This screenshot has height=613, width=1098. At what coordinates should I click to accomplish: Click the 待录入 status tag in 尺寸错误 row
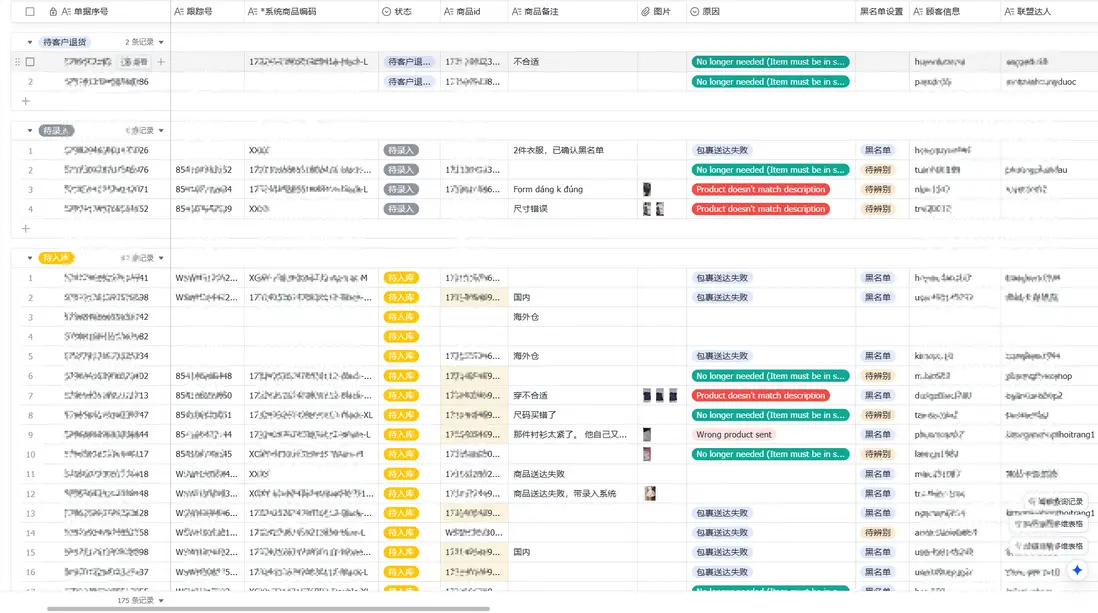click(x=401, y=209)
